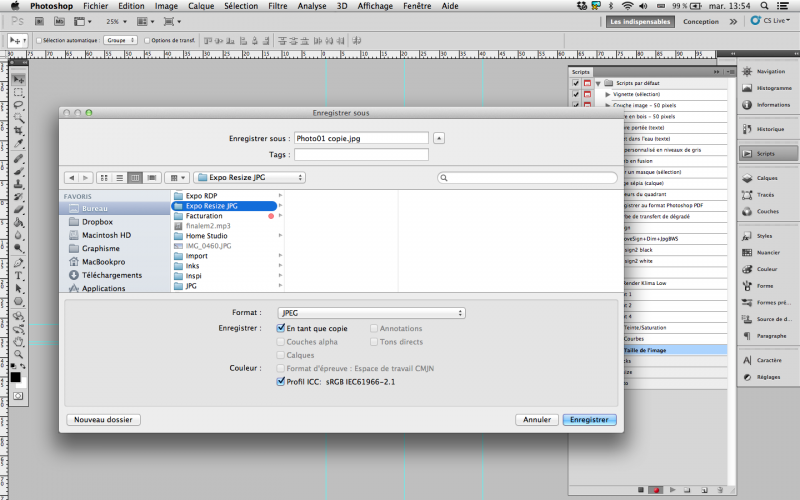Click the foreground color swatch
Image resolution: width=800 pixels, height=500 pixels.
[x=15, y=377]
